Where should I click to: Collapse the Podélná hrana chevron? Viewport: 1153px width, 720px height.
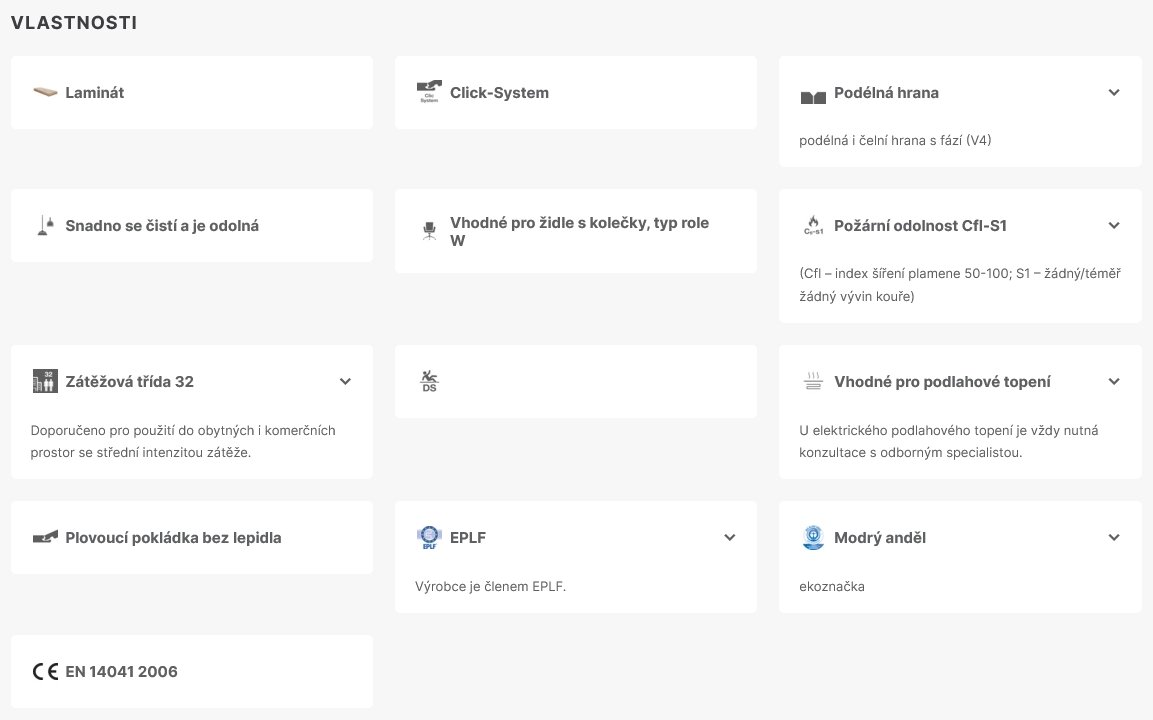(x=1114, y=93)
